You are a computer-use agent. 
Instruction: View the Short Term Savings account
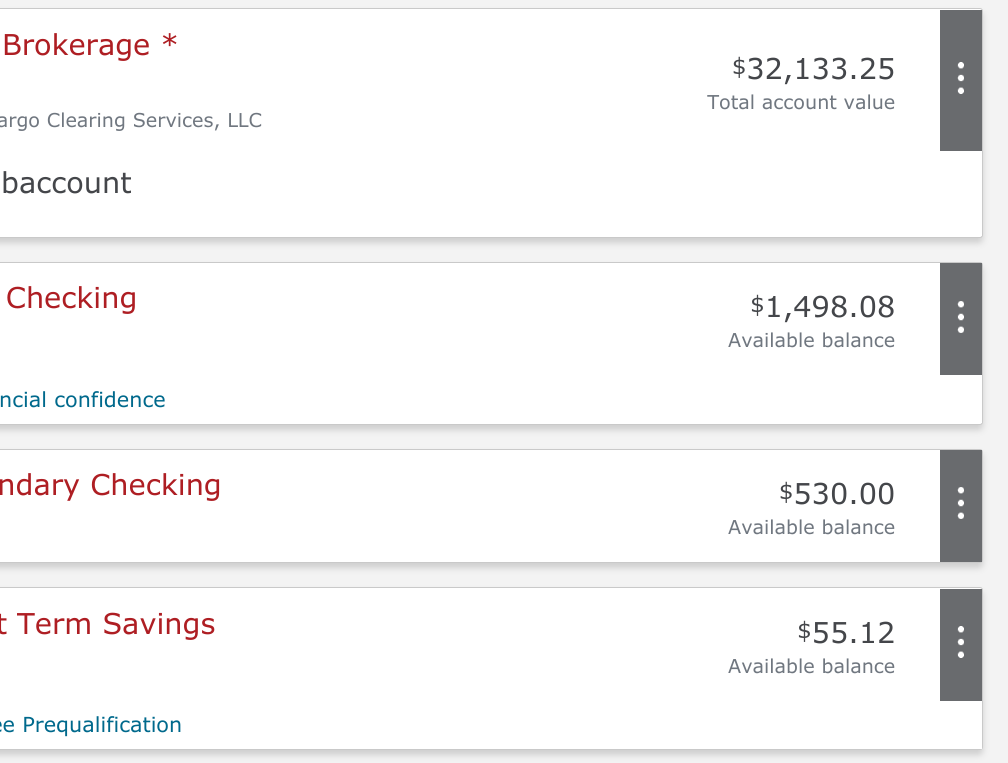[107, 624]
